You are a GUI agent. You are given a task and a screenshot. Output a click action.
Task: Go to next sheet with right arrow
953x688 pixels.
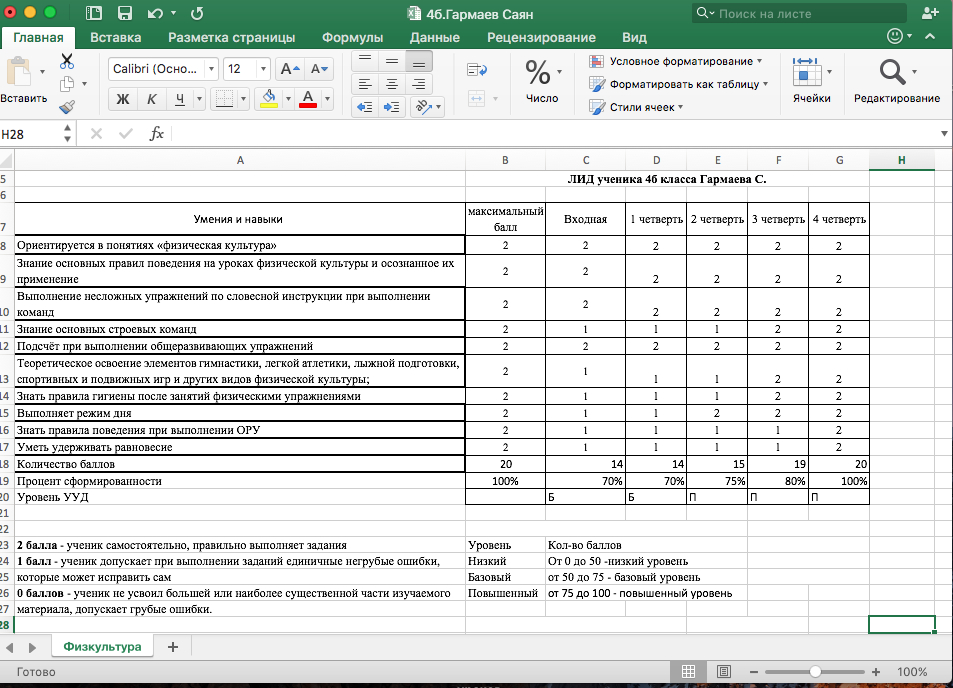[32, 647]
